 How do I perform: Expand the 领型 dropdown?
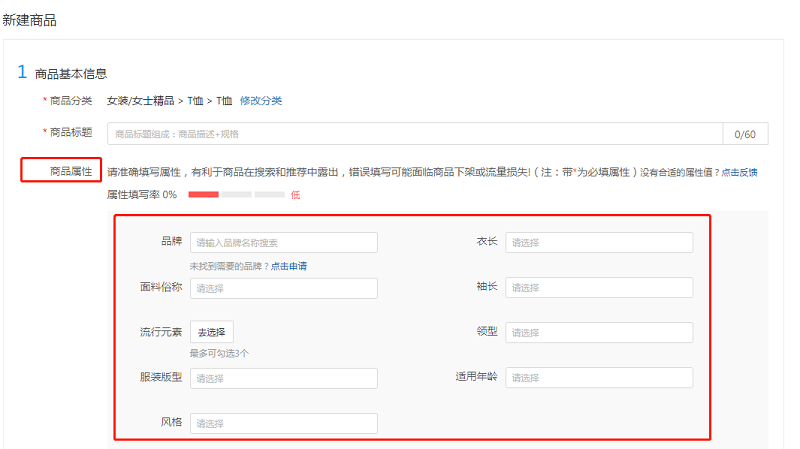tap(599, 332)
